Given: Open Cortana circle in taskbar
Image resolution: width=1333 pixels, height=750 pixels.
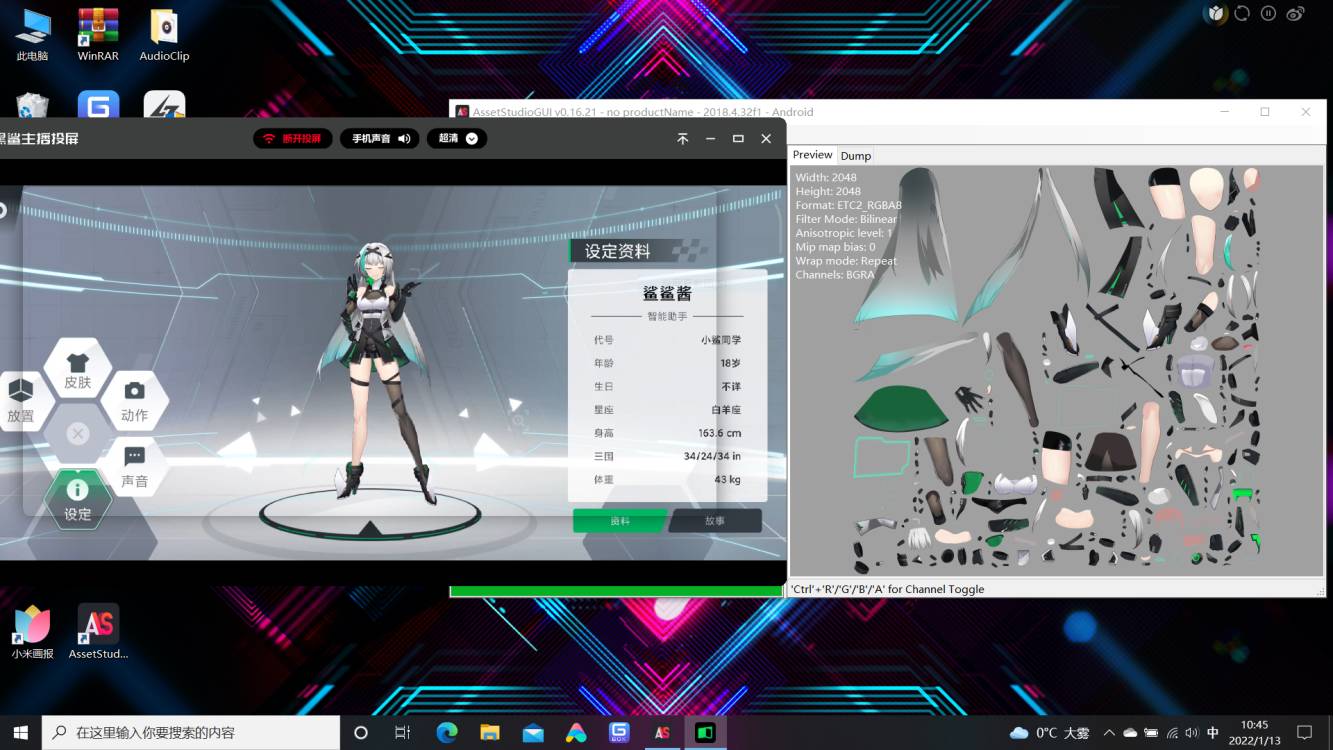Looking at the screenshot, I should click(361, 732).
